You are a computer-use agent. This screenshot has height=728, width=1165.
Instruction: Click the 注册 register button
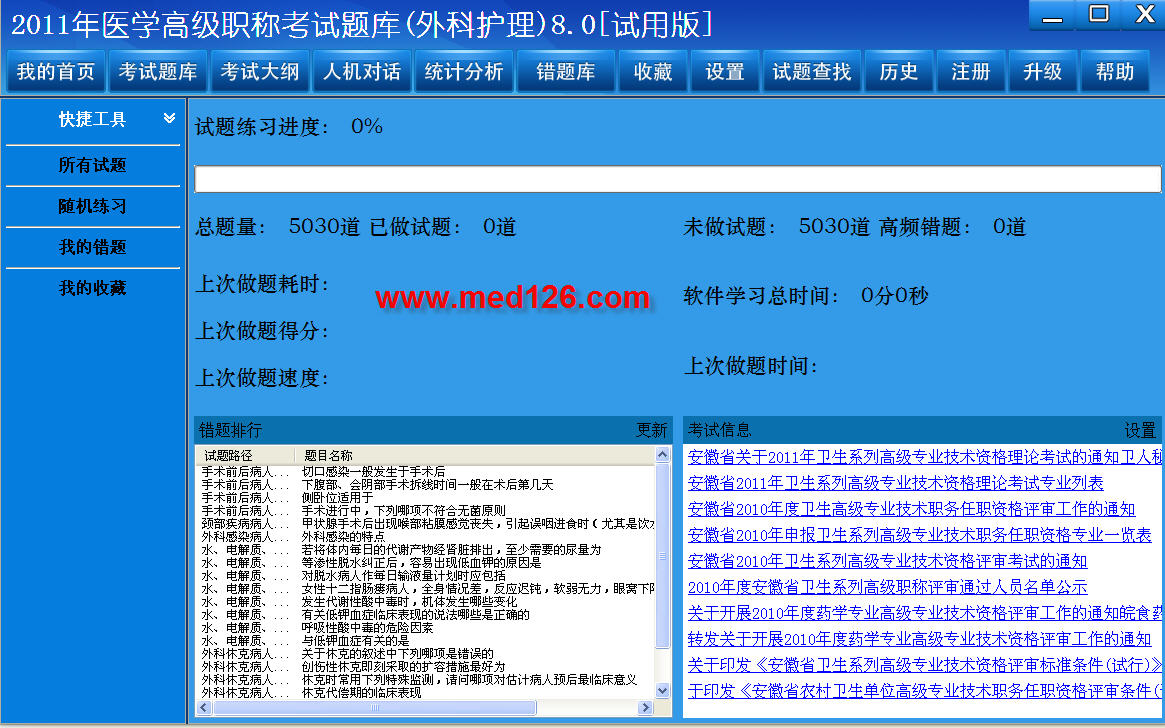coord(971,72)
